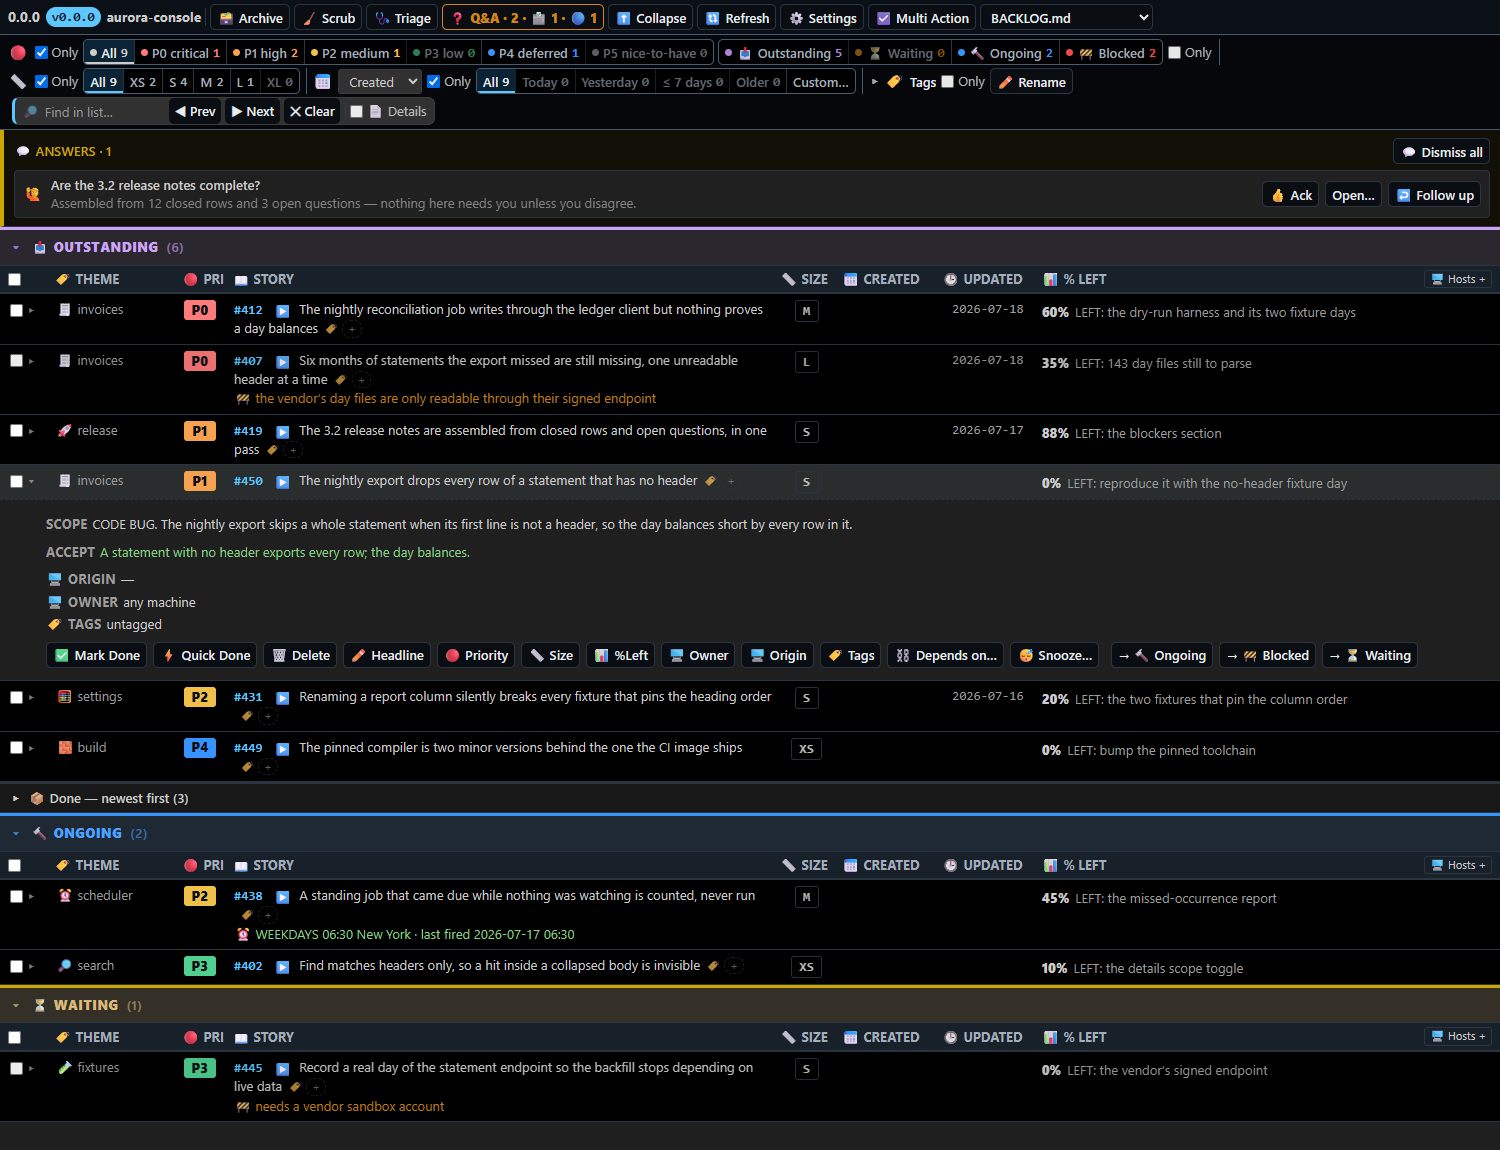
Task: Click the red circle icon in the priority filter row
Action: [18, 53]
